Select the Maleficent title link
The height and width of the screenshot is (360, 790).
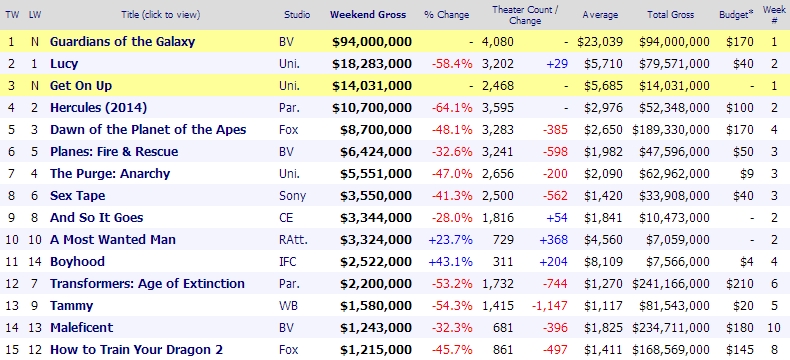click(x=82, y=328)
